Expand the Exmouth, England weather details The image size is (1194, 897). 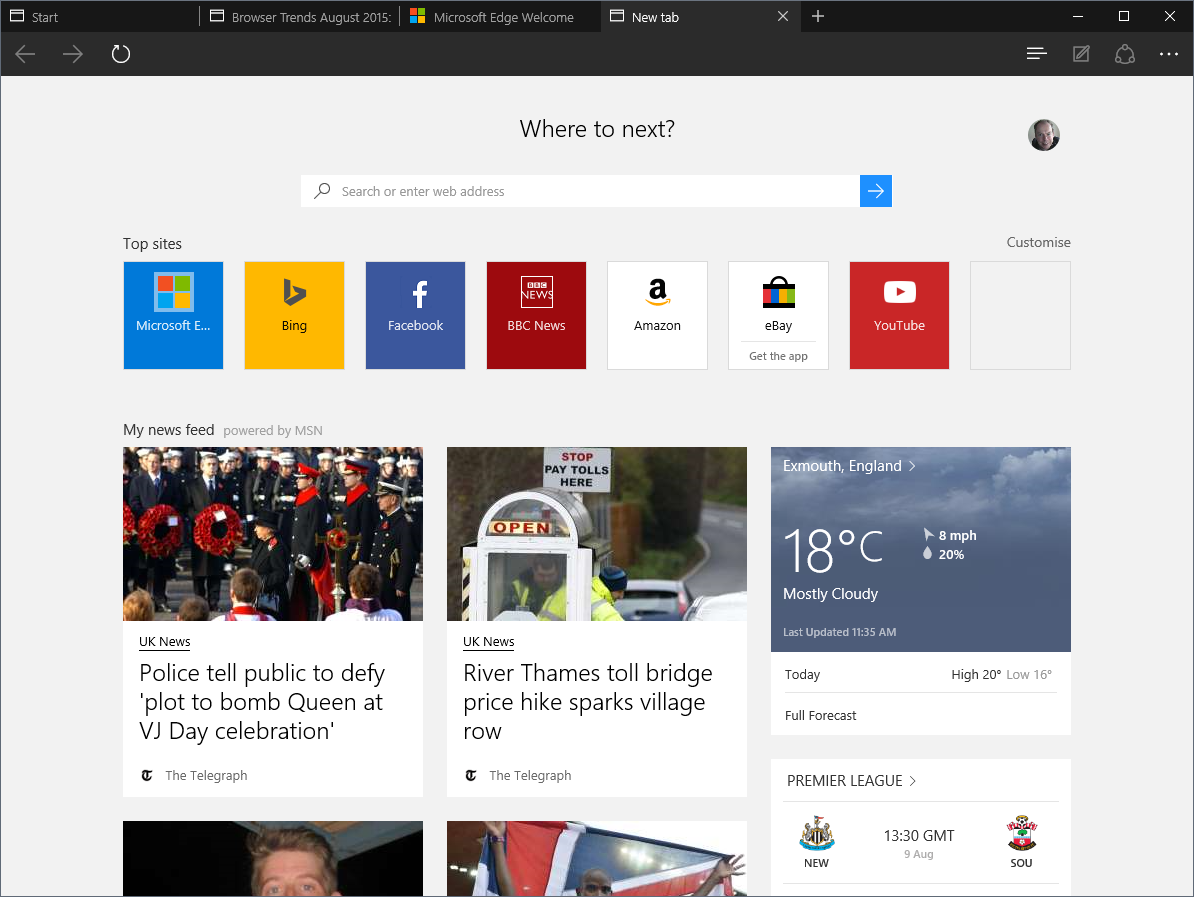coord(848,465)
